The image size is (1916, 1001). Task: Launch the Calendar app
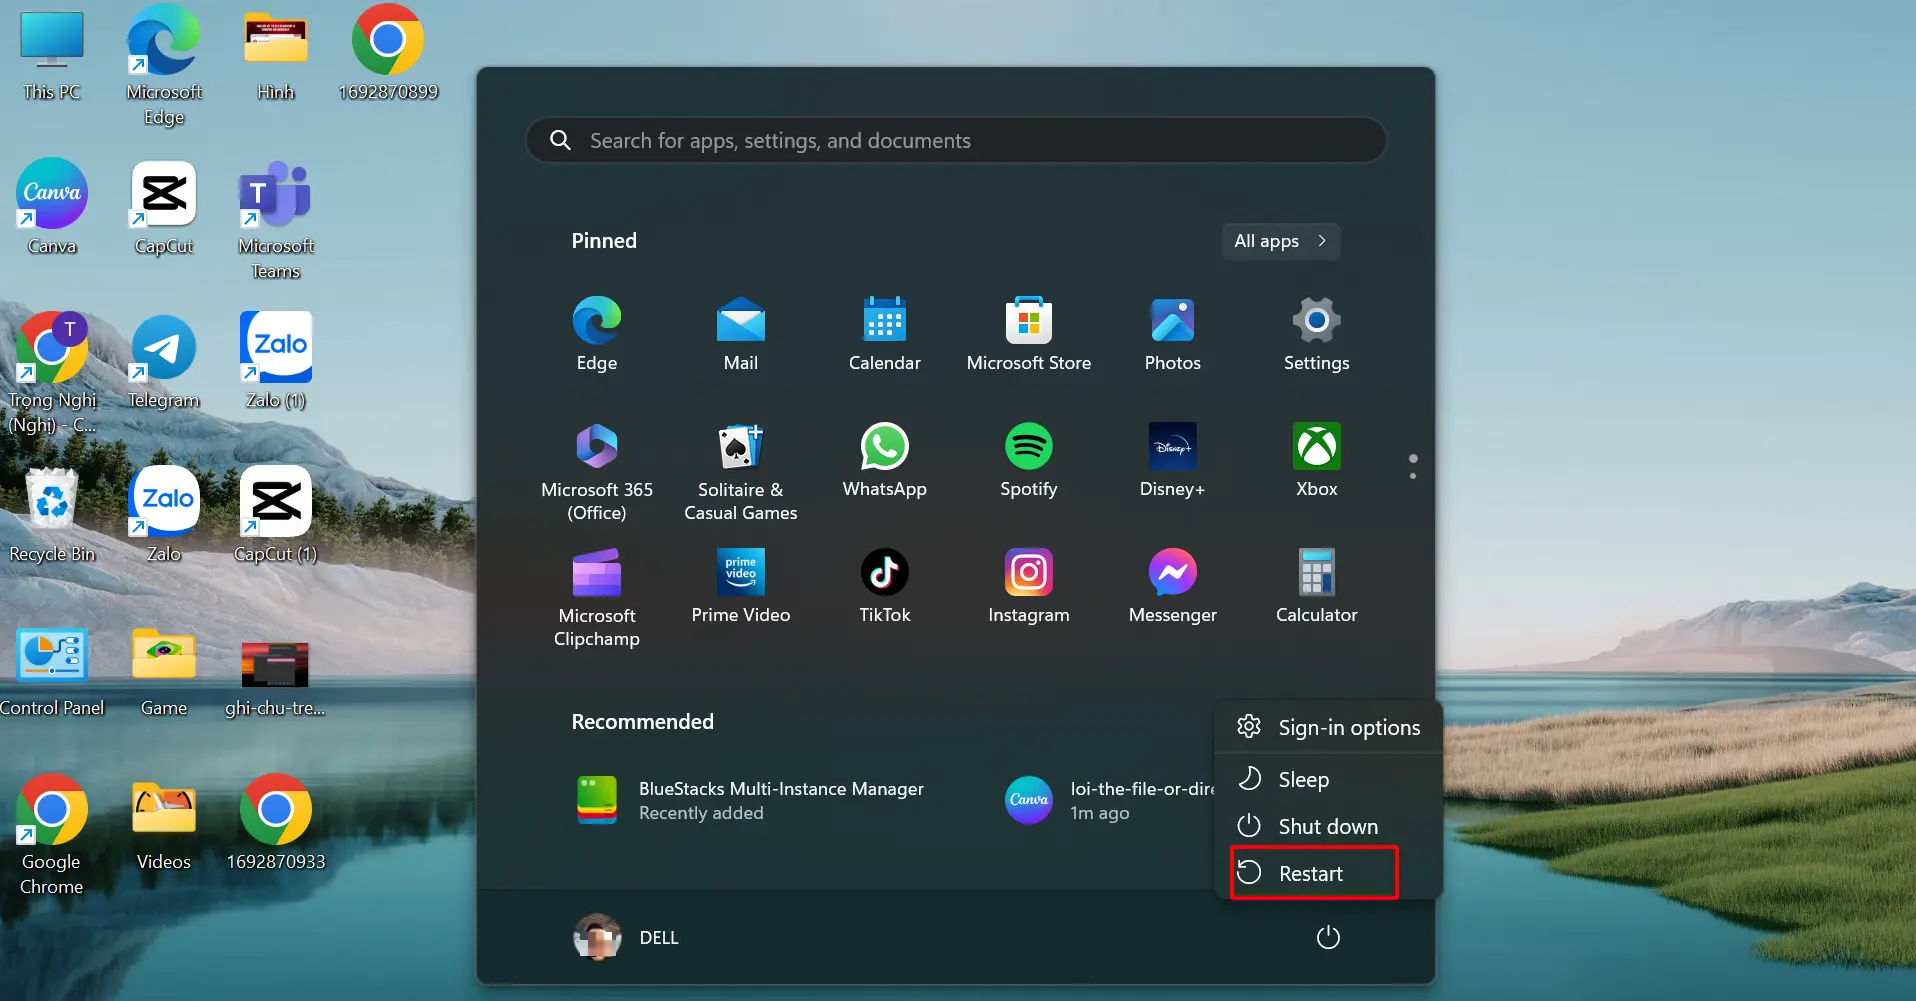(885, 334)
